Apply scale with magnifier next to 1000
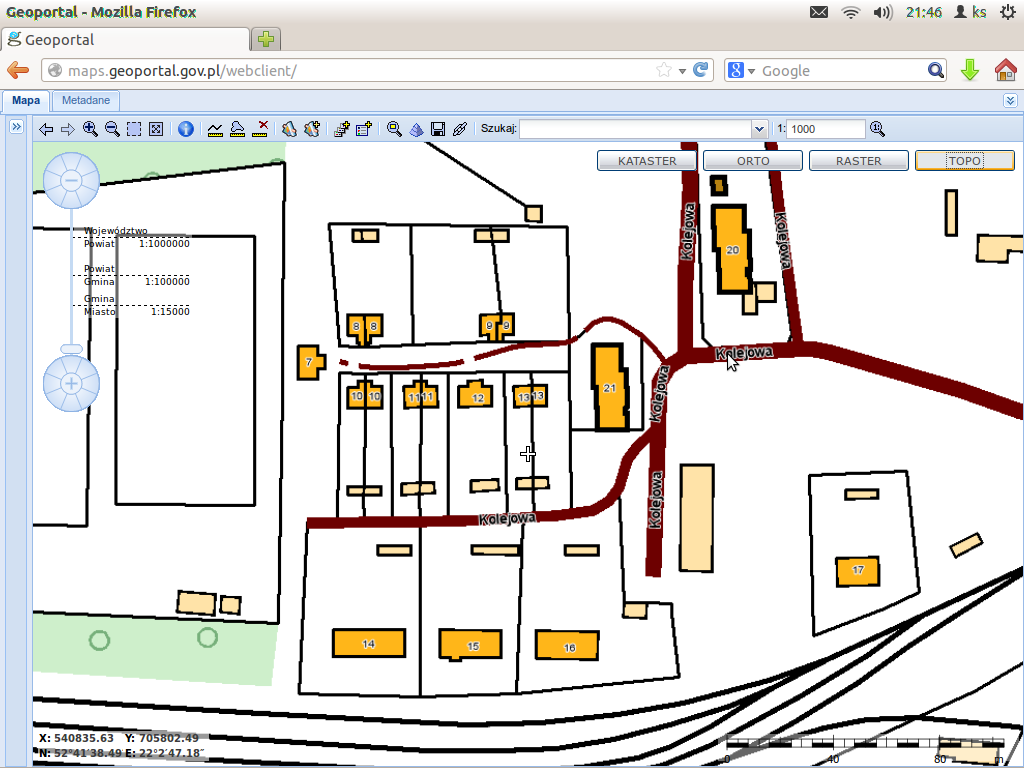This screenshot has width=1024, height=768. (877, 129)
